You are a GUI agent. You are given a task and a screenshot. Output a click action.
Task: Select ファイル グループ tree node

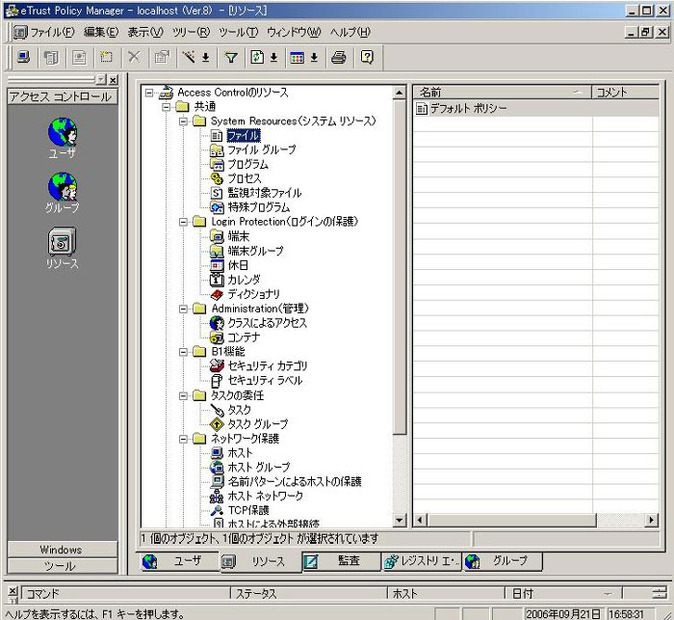[261, 150]
